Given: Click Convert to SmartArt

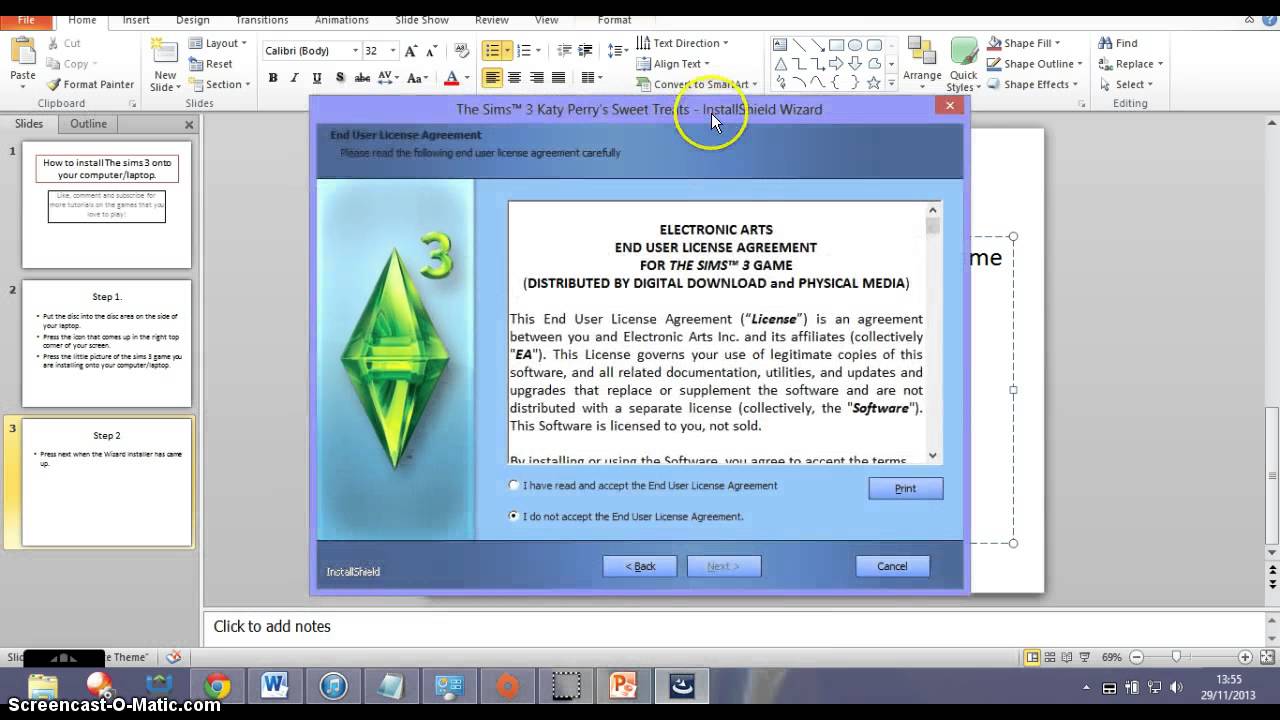Looking at the screenshot, I should (696, 84).
